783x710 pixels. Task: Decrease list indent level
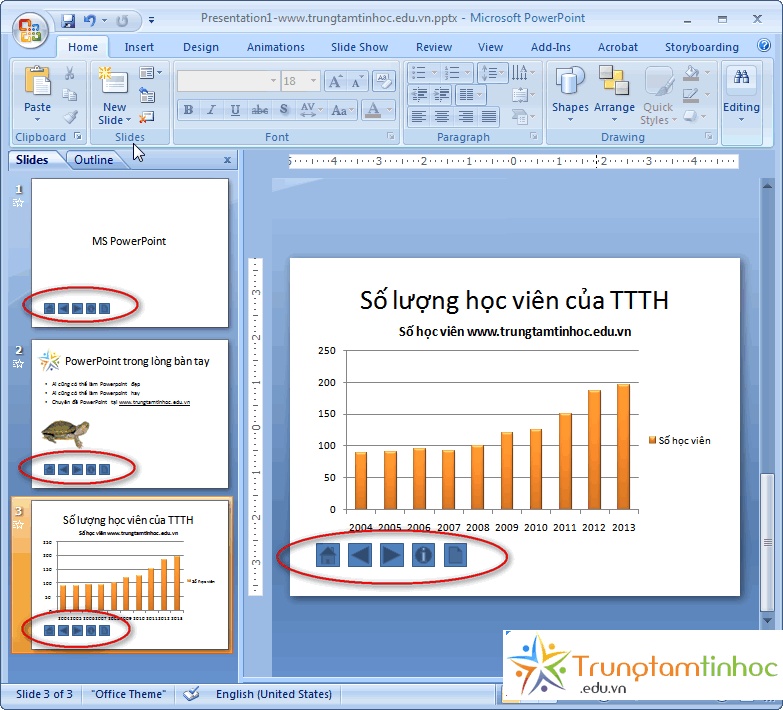[x=419, y=94]
